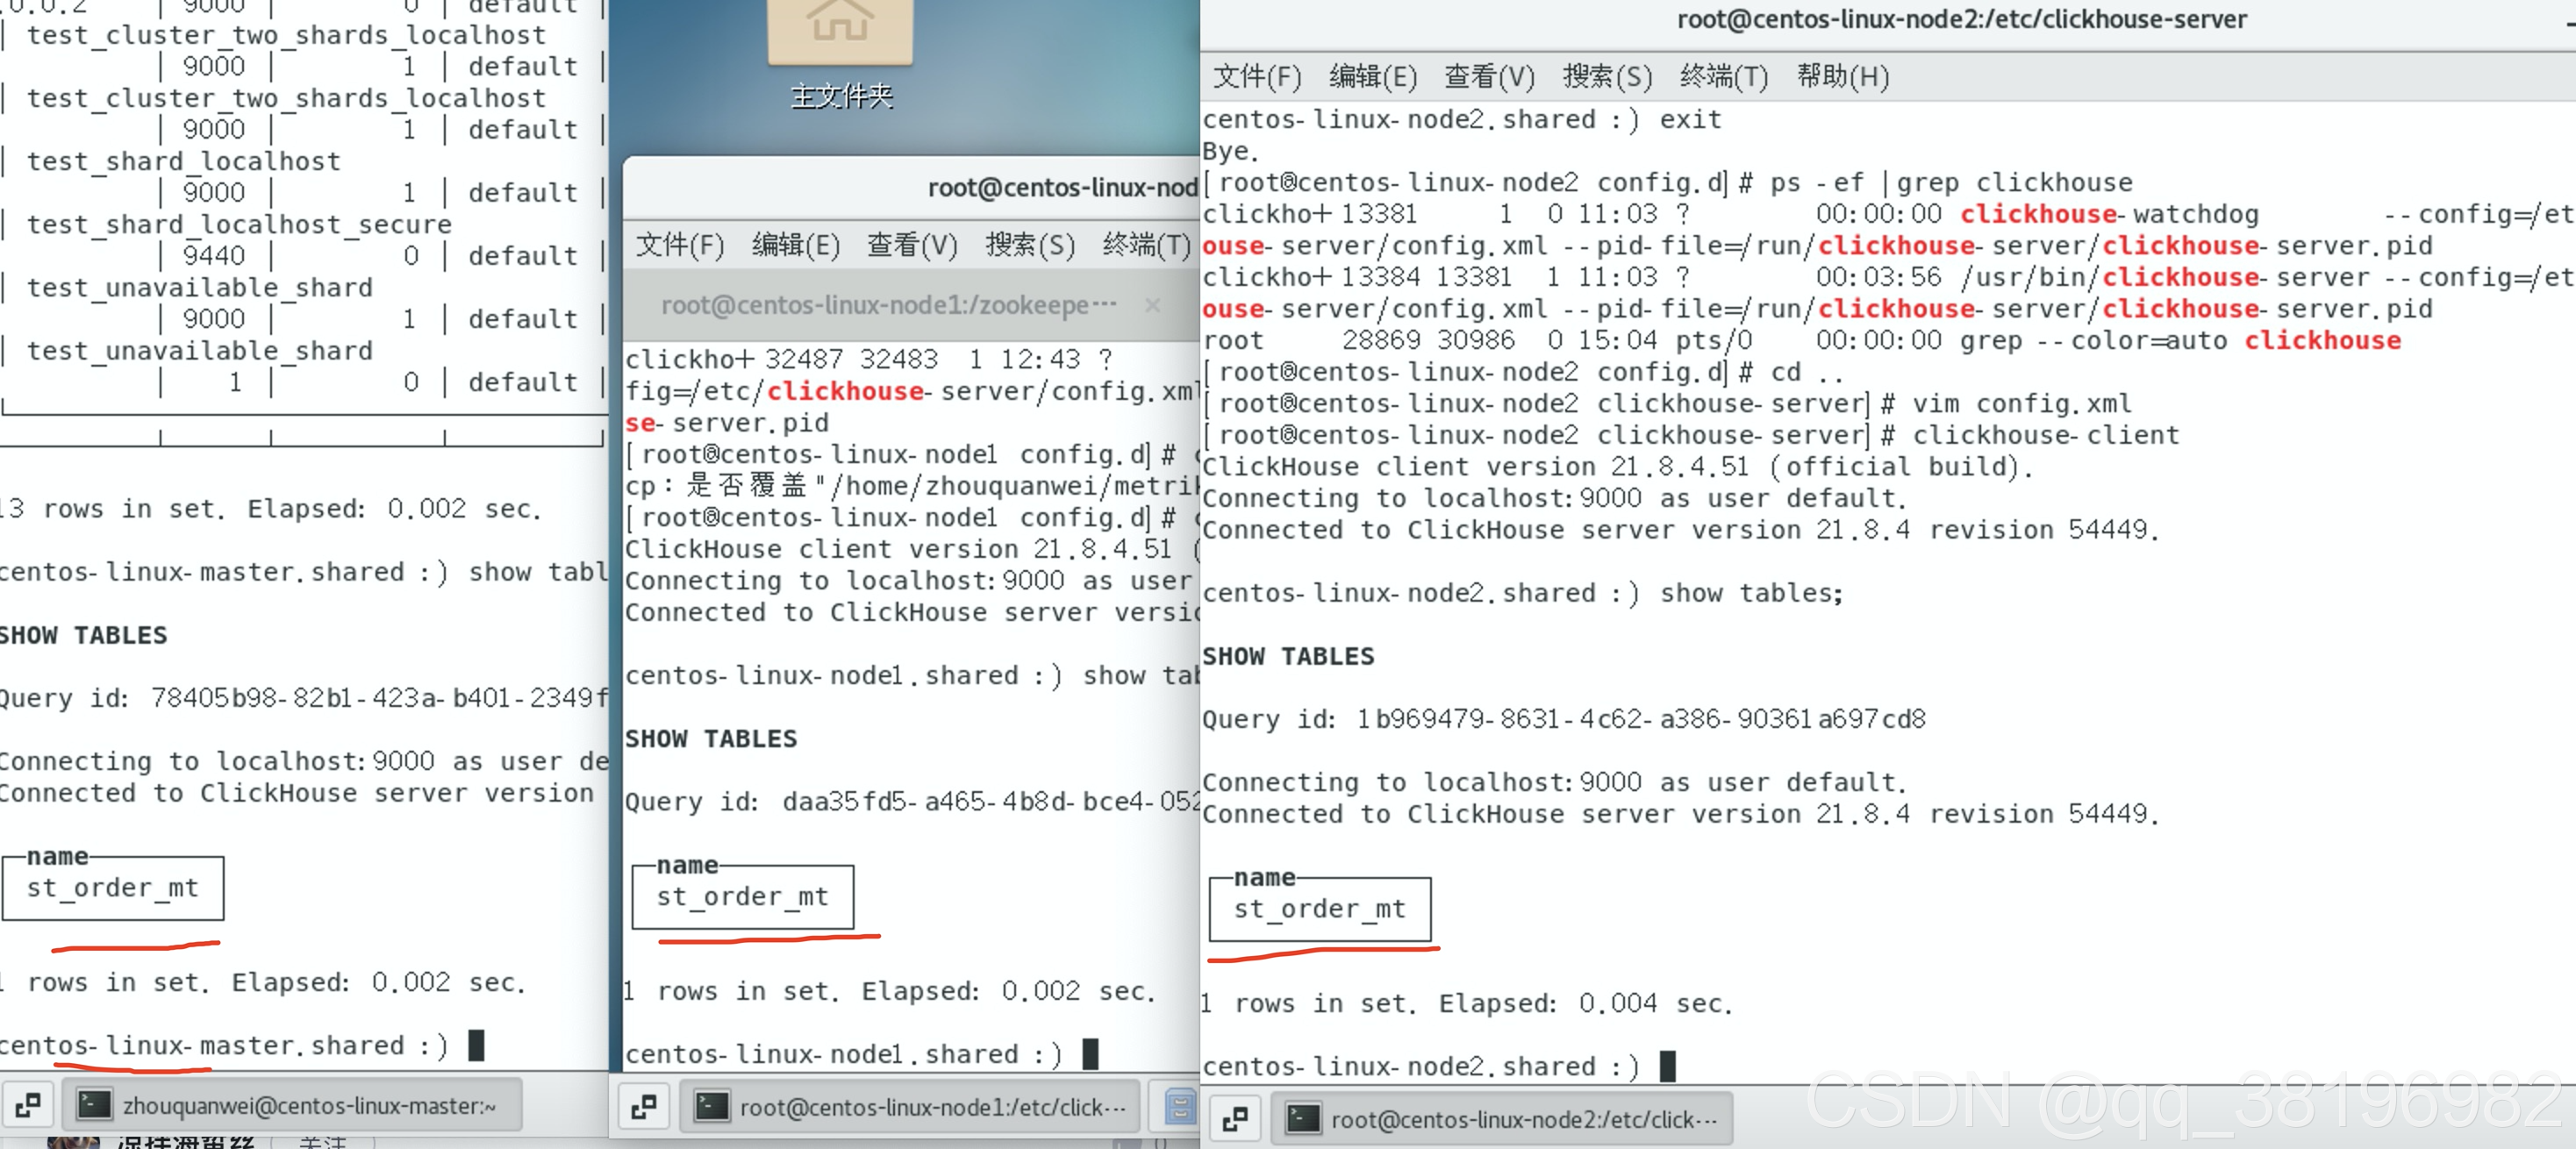2576x1149 pixels.
Task: Open 搜索(S) menu in node1 terminal window
Action: pos(1029,245)
